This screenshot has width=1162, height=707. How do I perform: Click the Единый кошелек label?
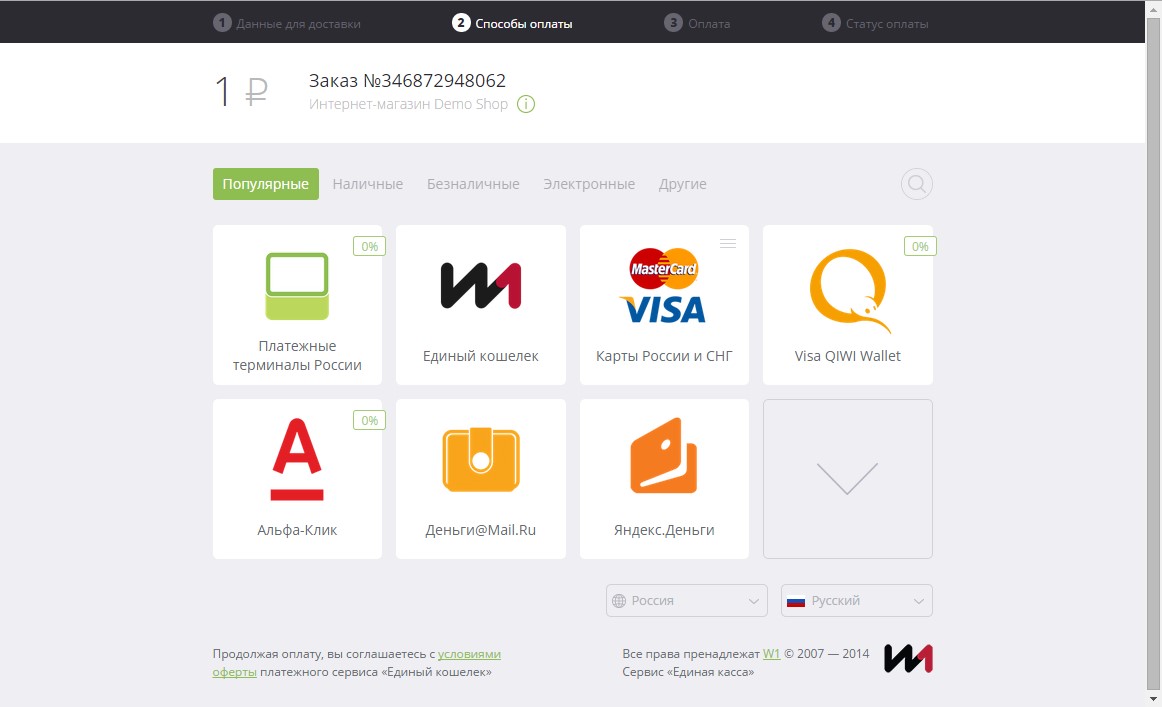(481, 356)
